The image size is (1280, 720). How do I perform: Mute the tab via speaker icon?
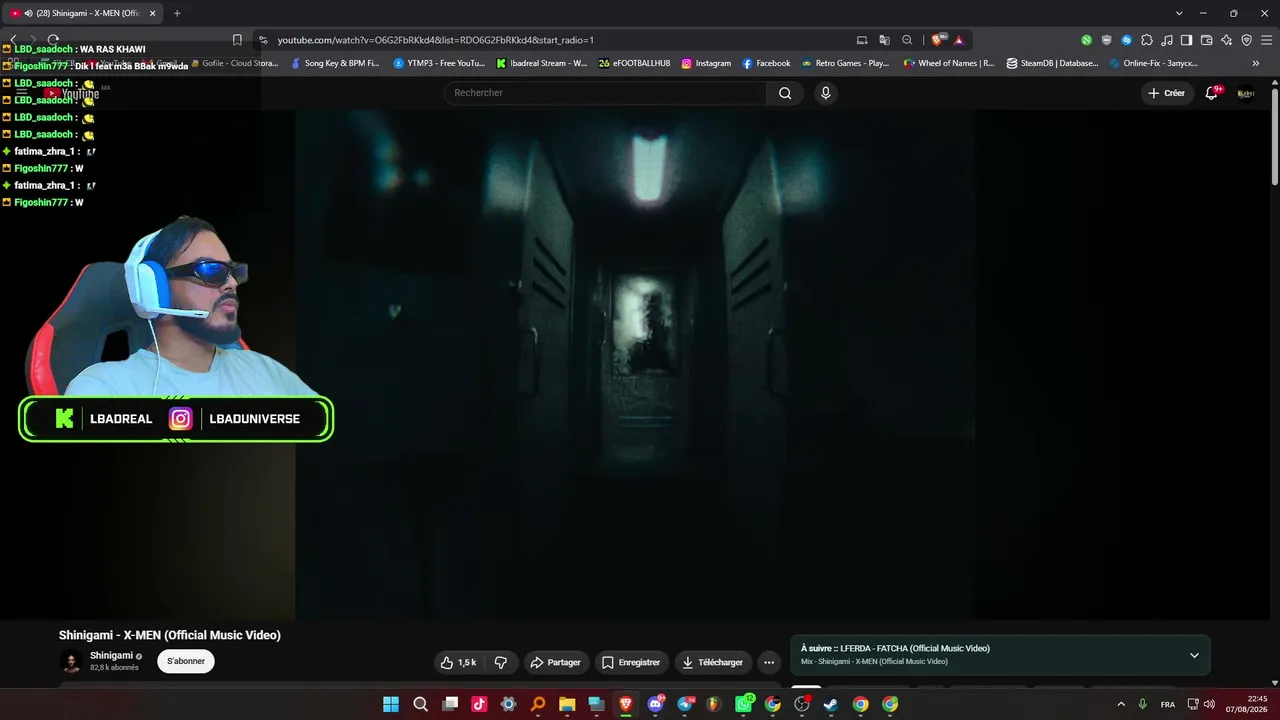28,13
